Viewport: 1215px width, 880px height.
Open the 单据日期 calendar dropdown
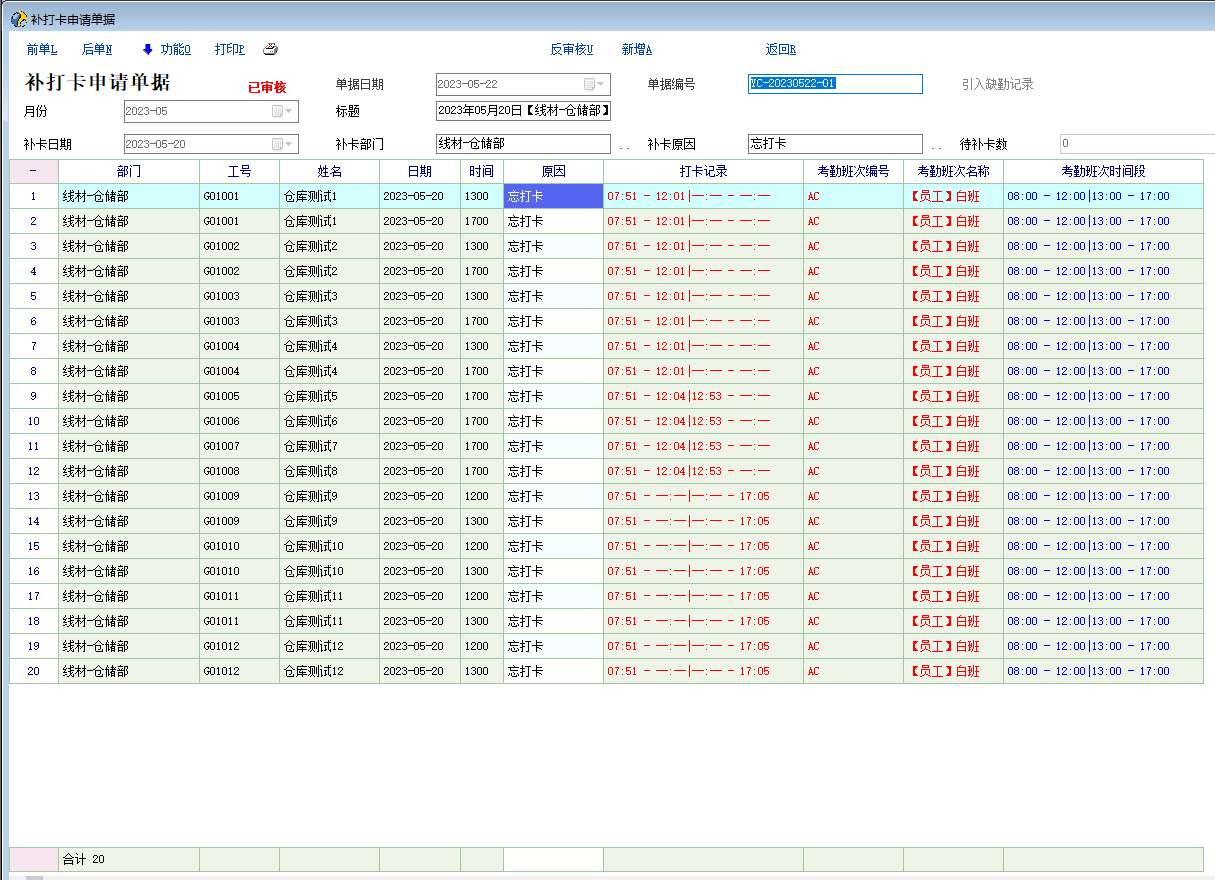594,85
